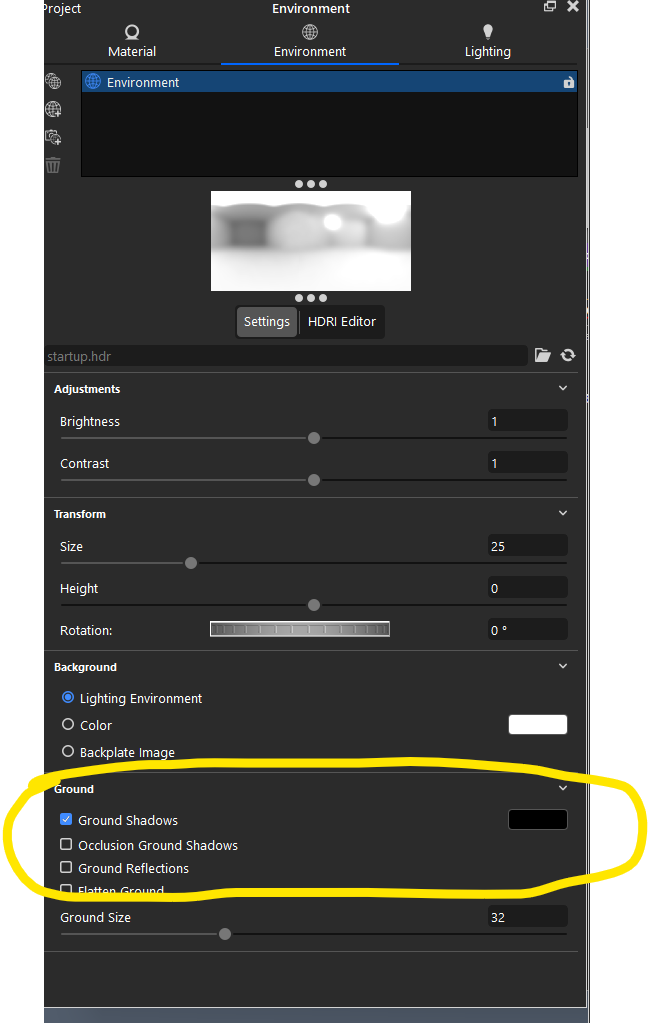The width and height of the screenshot is (649, 1023).
Task: Open the HDRI Editor tab
Action: [x=342, y=322]
